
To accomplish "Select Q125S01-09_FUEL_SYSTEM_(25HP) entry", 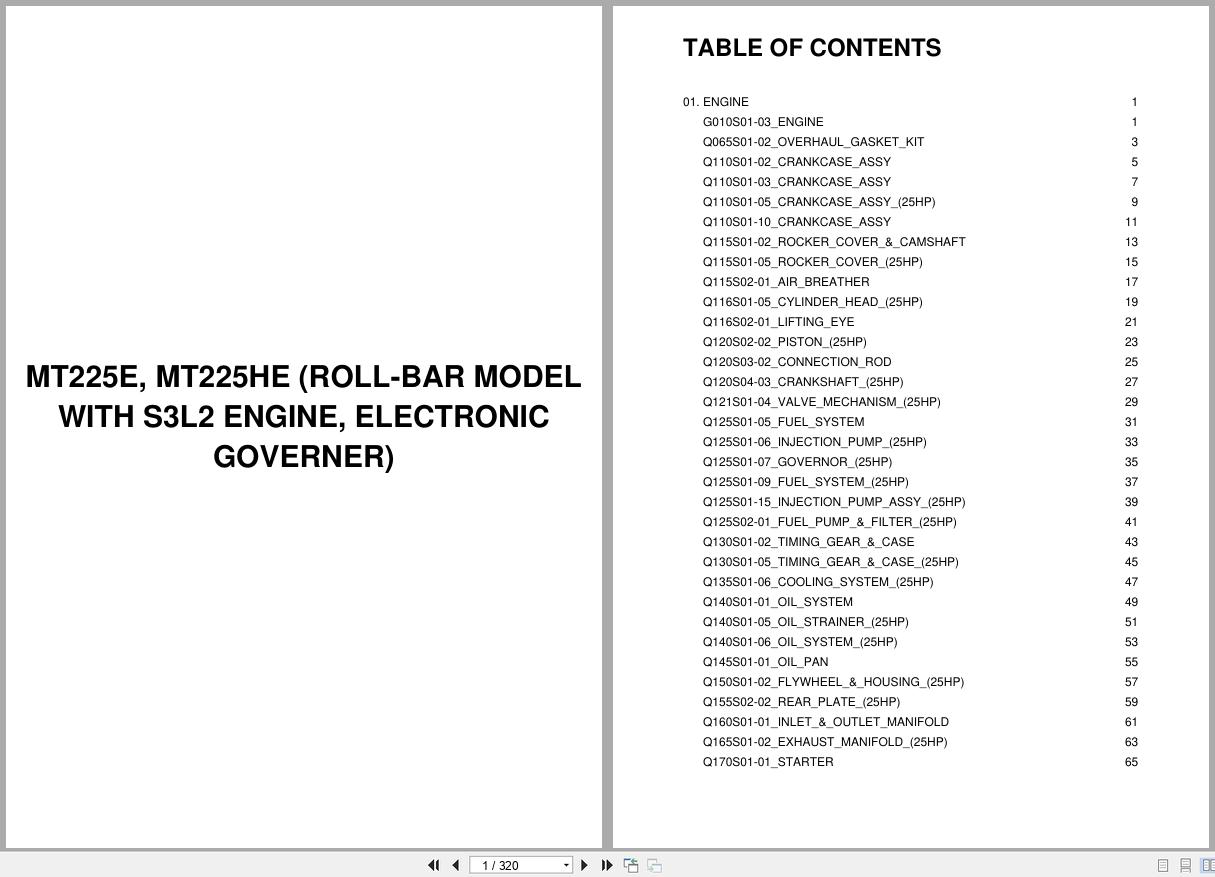I will click(805, 482).
